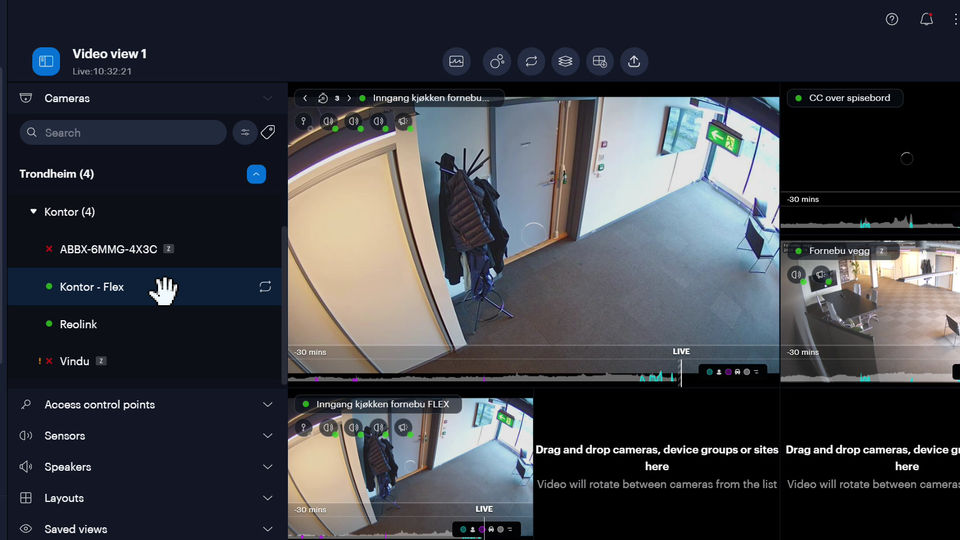Screen dimensions: 960x540
Task: Click the megaphone speaker icon on Inngang kjøkken fornebu FLEX tile
Action: click(x=403, y=427)
